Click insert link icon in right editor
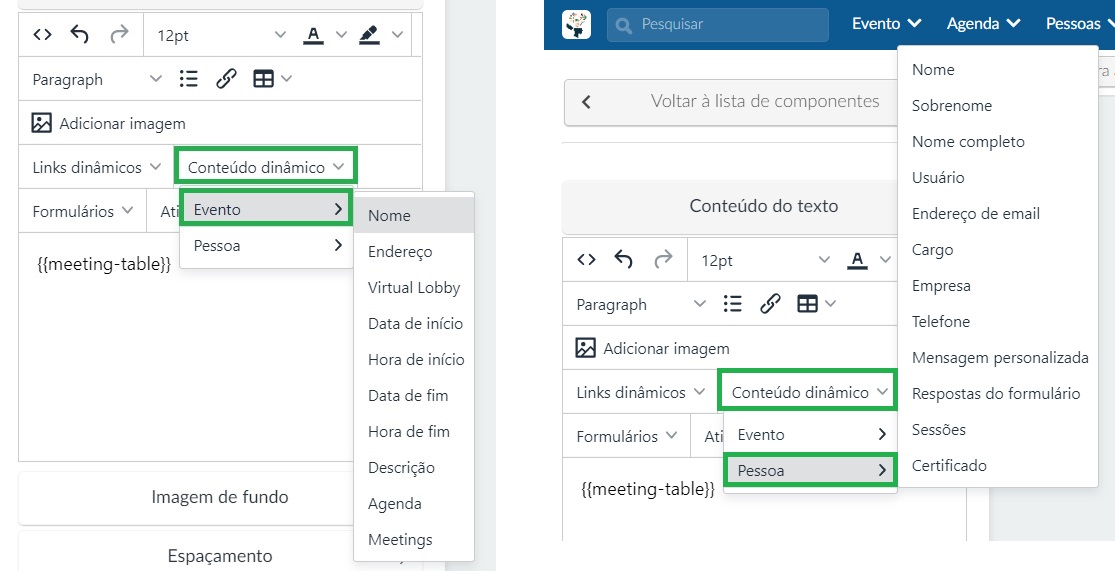 click(x=770, y=304)
